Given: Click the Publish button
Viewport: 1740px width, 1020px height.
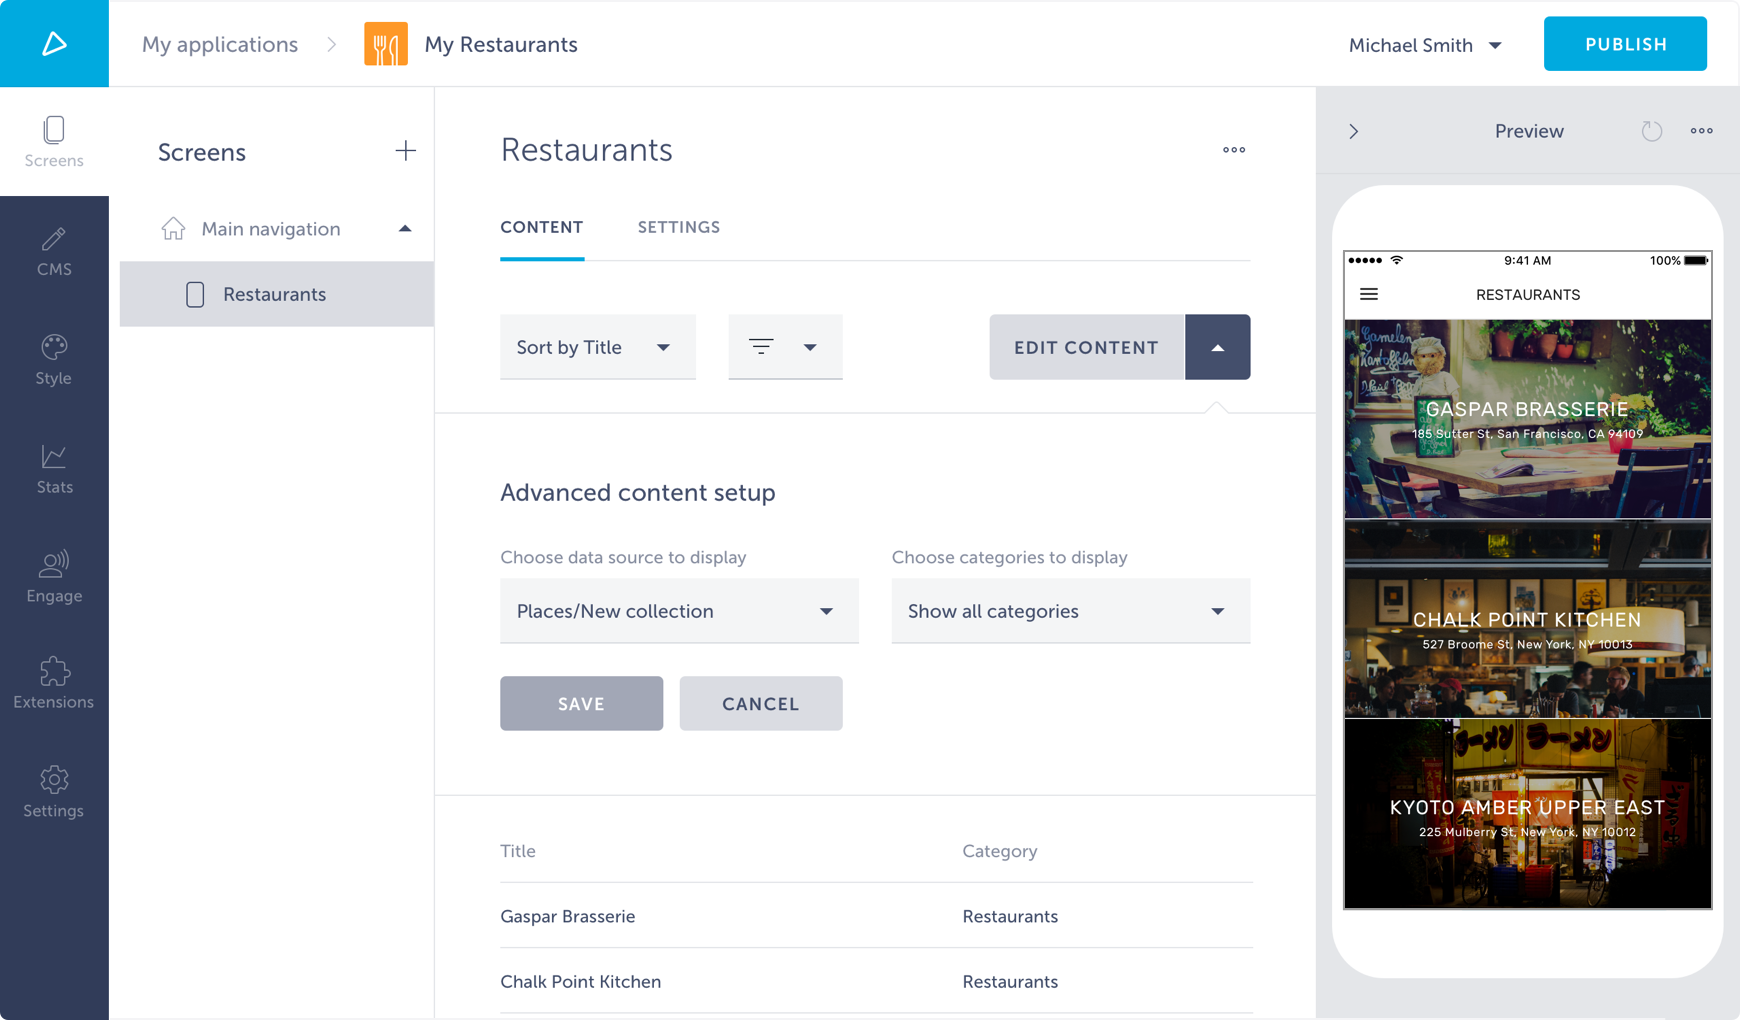Looking at the screenshot, I should (x=1625, y=44).
